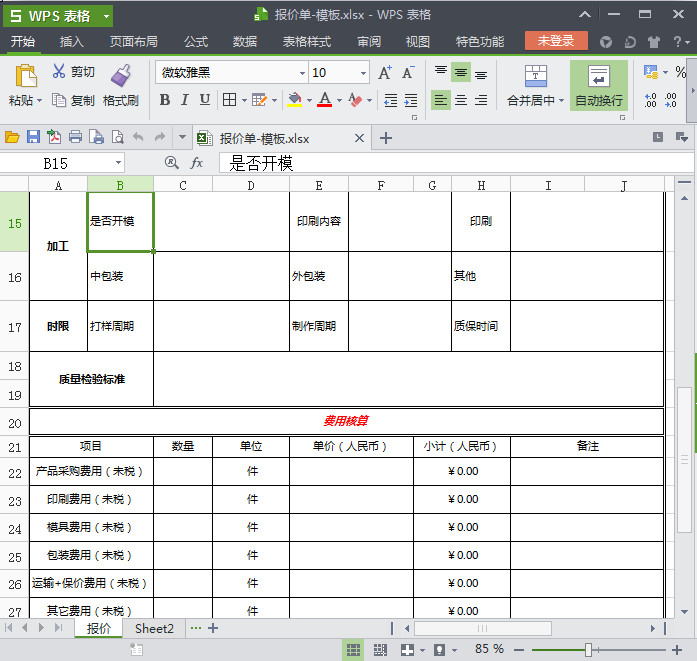Click the vertical scrollbar thumb
Screen dimensions: 697x661
[x=685, y=460]
